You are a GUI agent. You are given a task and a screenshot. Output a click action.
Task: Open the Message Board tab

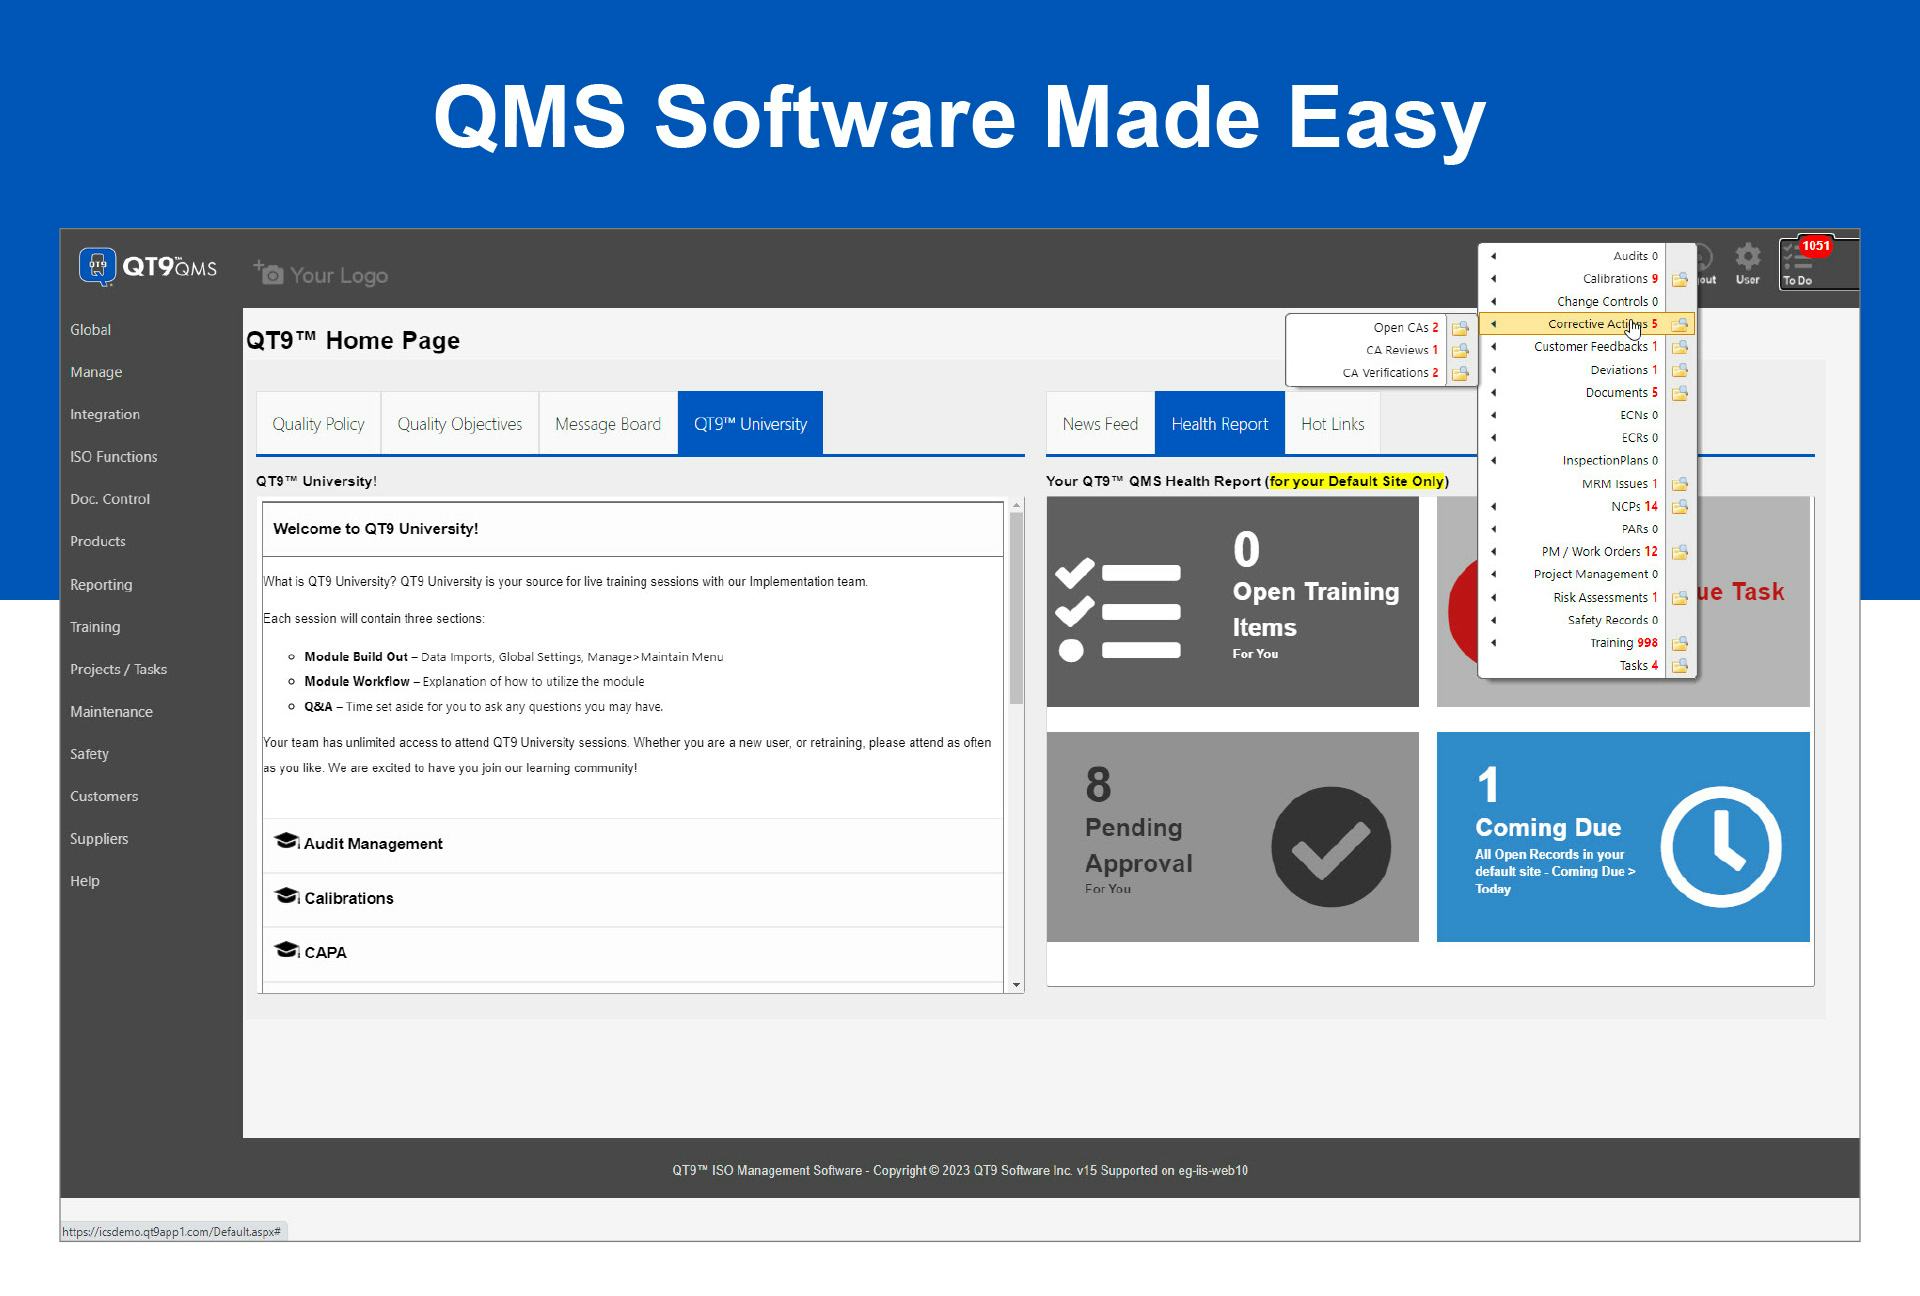point(608,424)
